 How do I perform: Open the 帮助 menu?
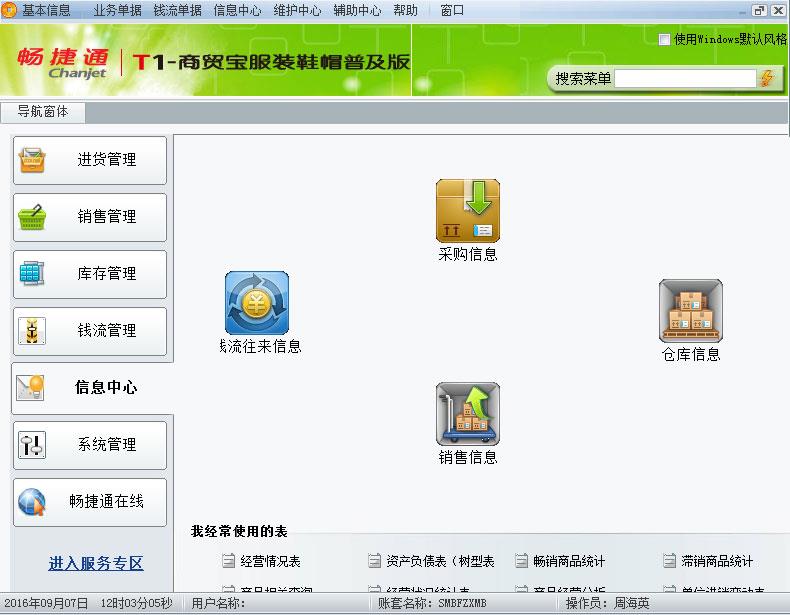406,10
